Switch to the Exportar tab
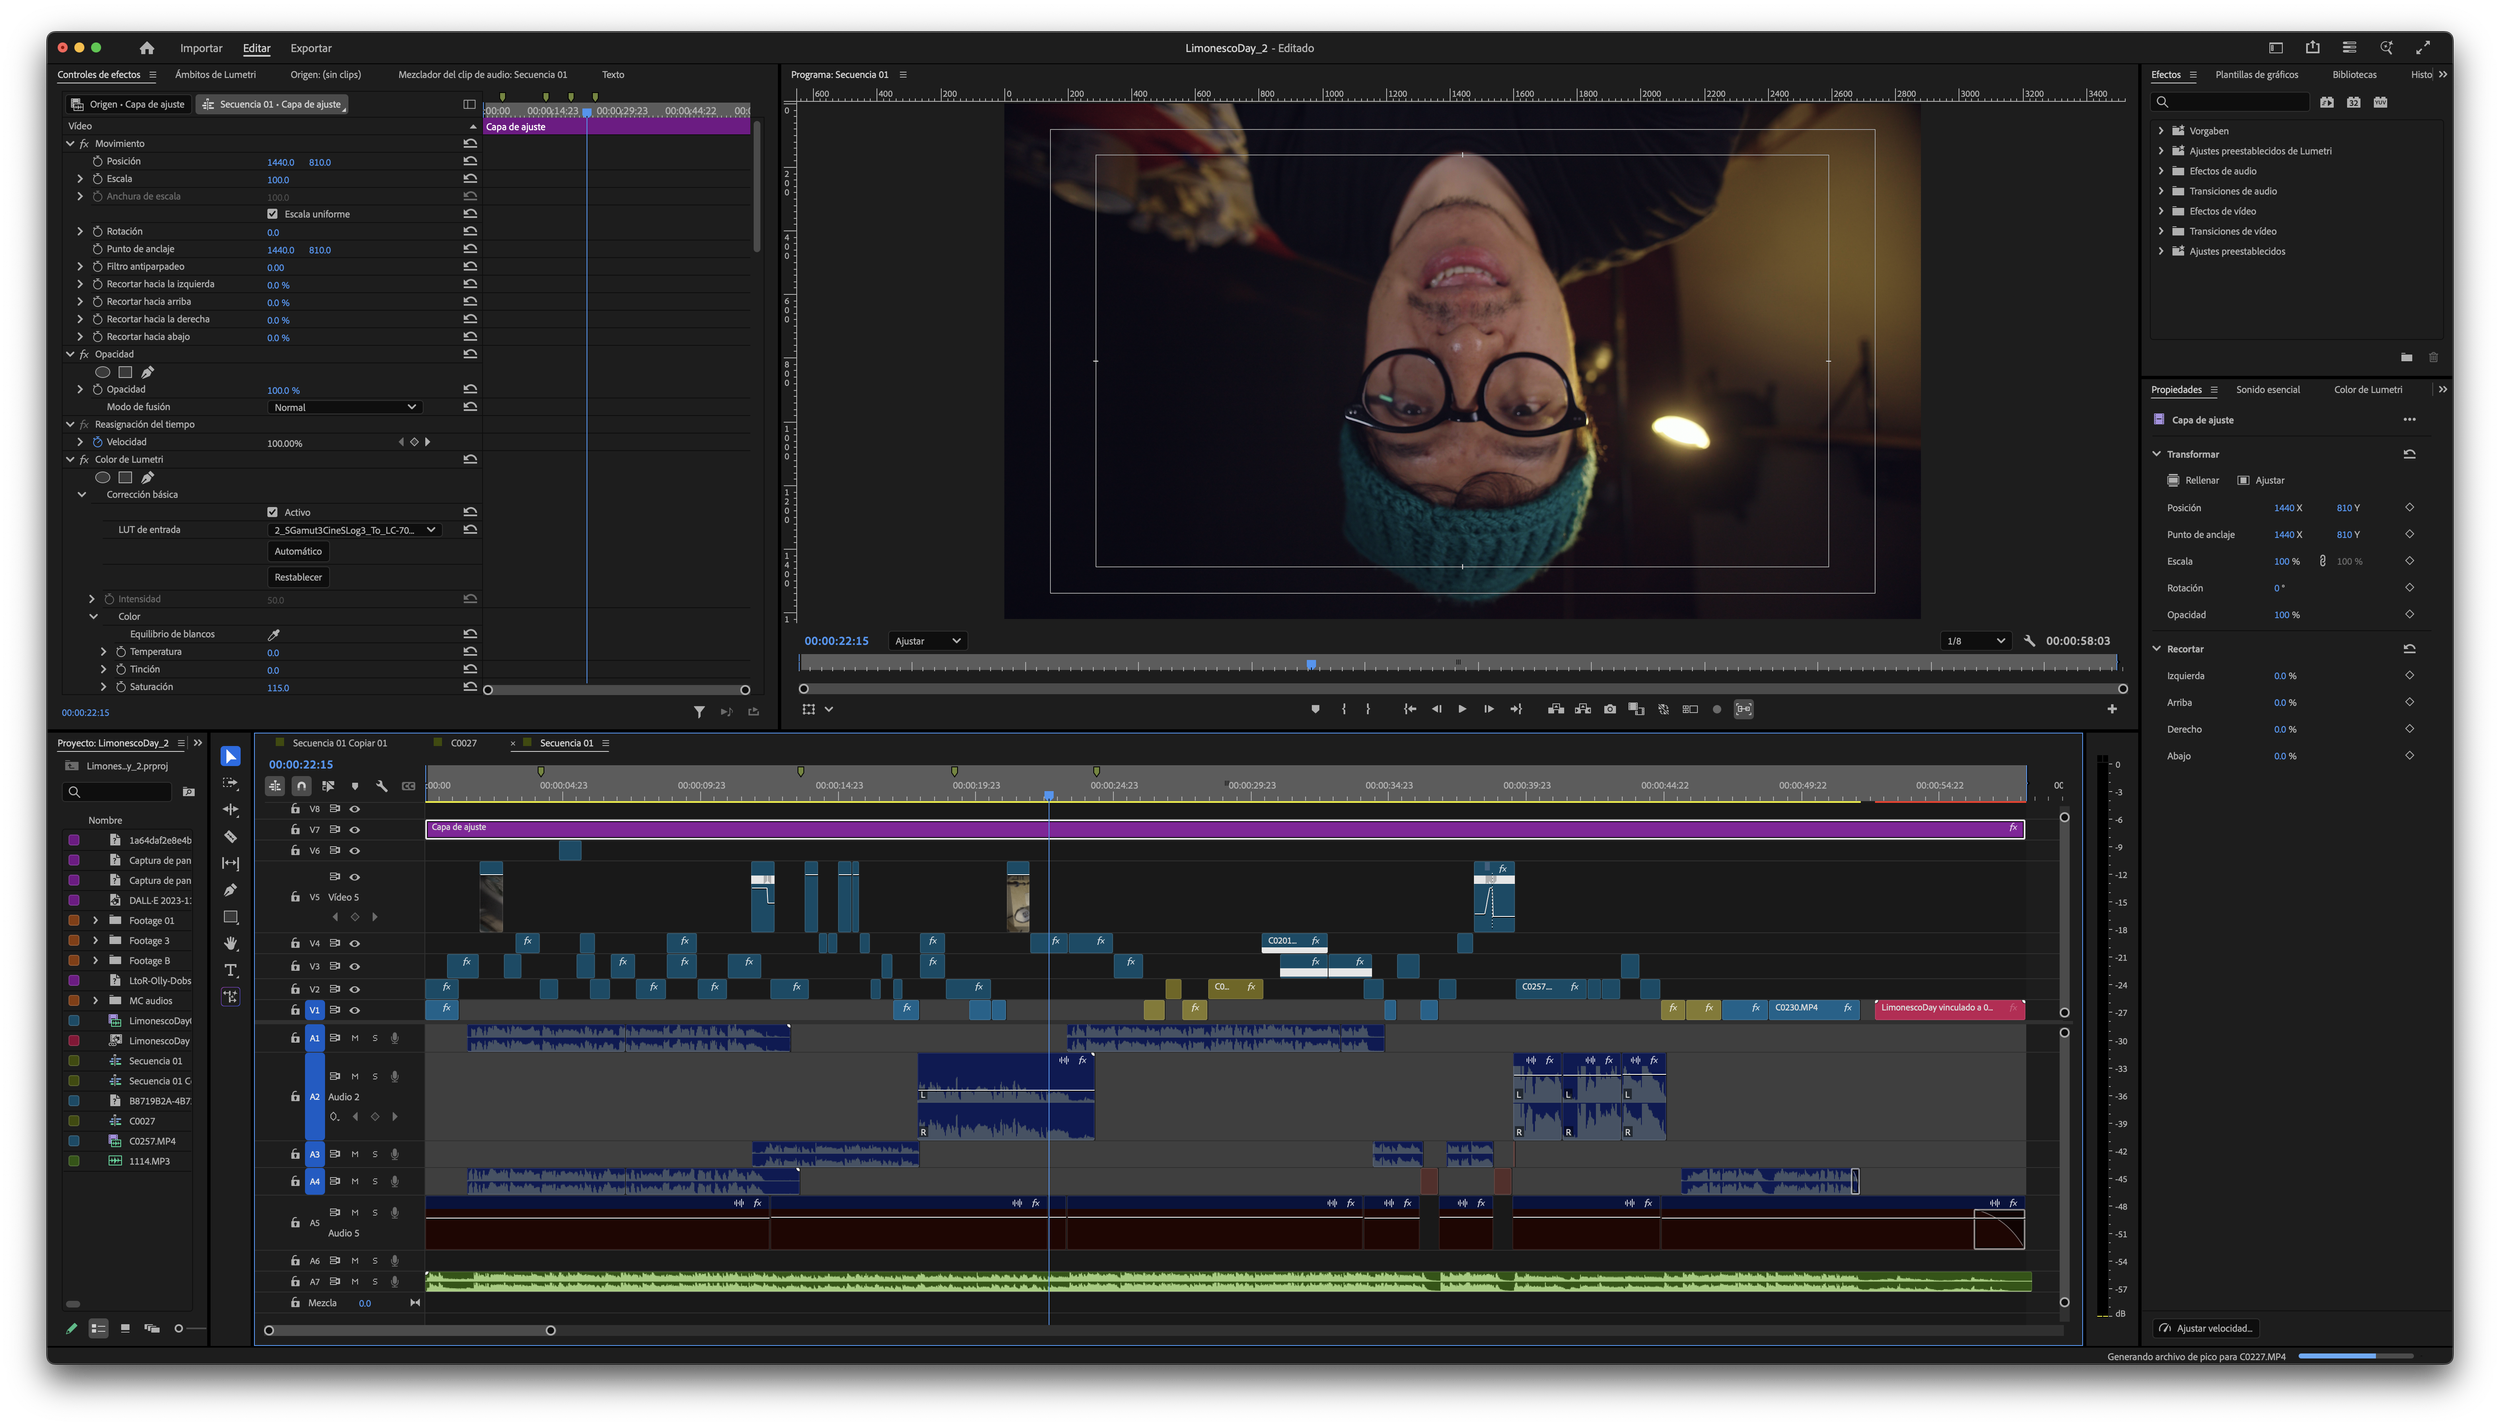 click(x=310, y=48)
